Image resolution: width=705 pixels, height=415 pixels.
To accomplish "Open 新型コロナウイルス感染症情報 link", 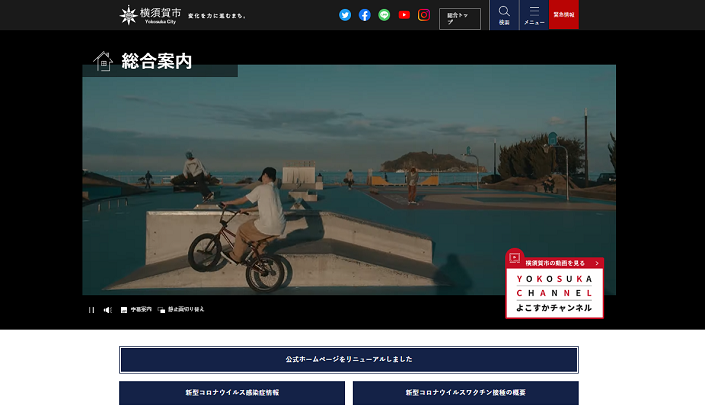I will coord(232,393).
